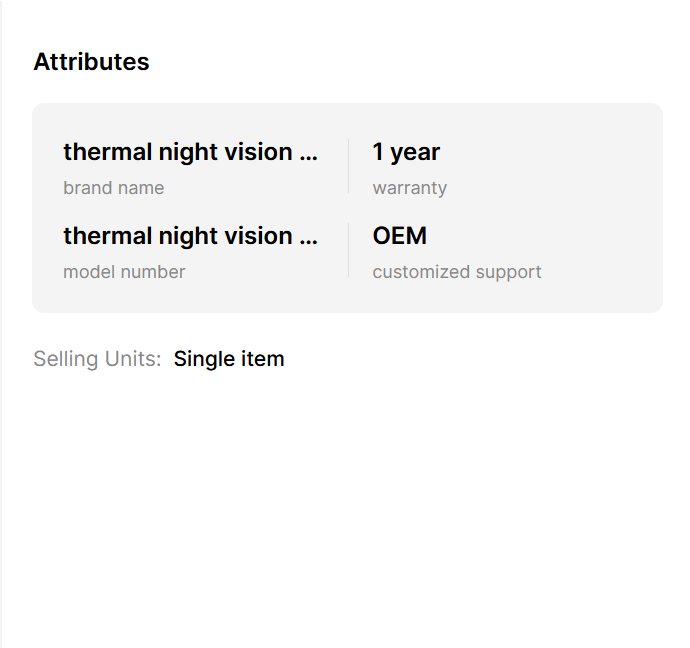Expand the ellipsis on the model number value
This screenshot has height=648, width=690.
(x=309, y=238)
